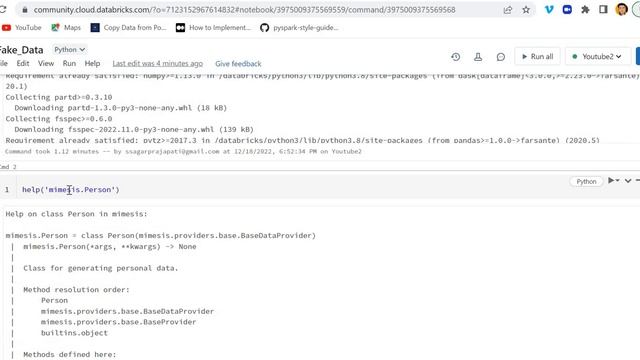Open the Vimeo extension icon
The image size is (640, 360).
coord(549,9)
